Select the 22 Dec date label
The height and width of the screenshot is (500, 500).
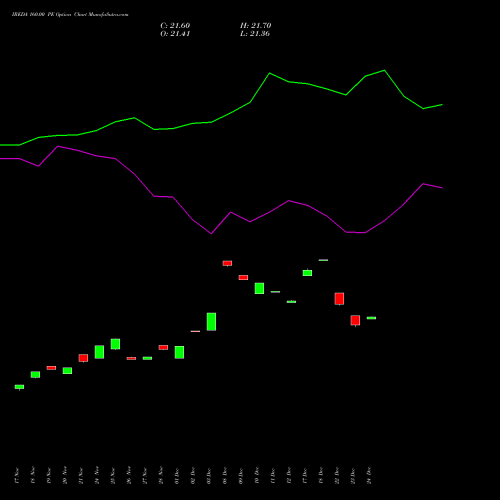(x=337, y=476)
